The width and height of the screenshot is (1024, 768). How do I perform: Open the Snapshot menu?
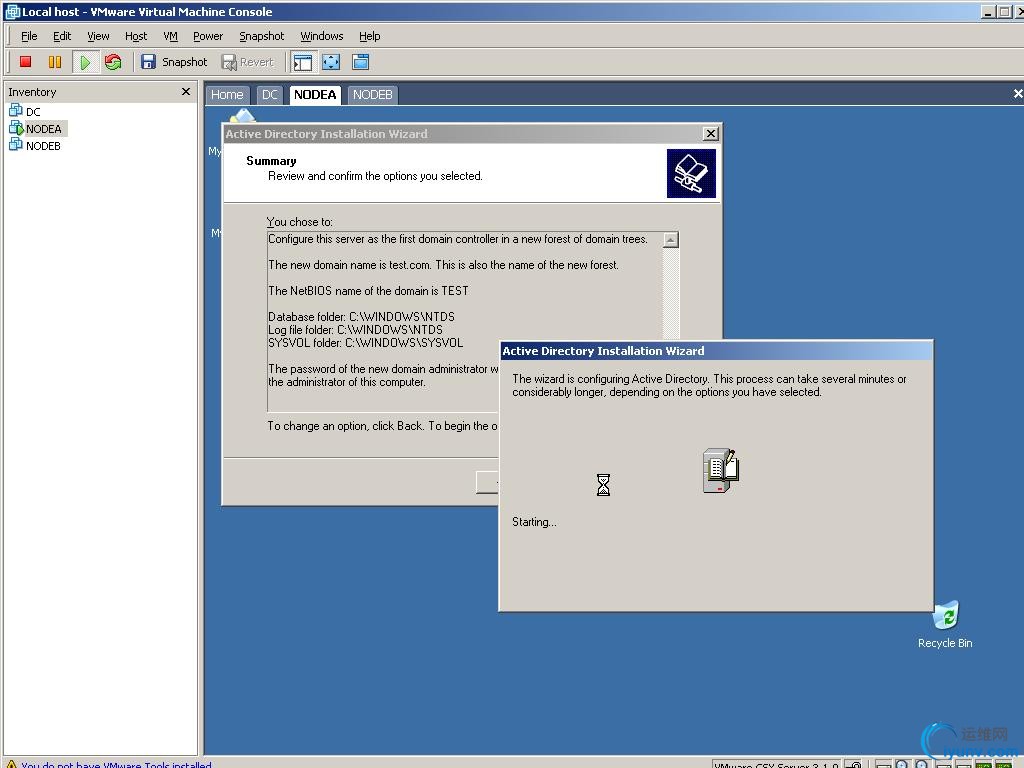click(261, 36)
